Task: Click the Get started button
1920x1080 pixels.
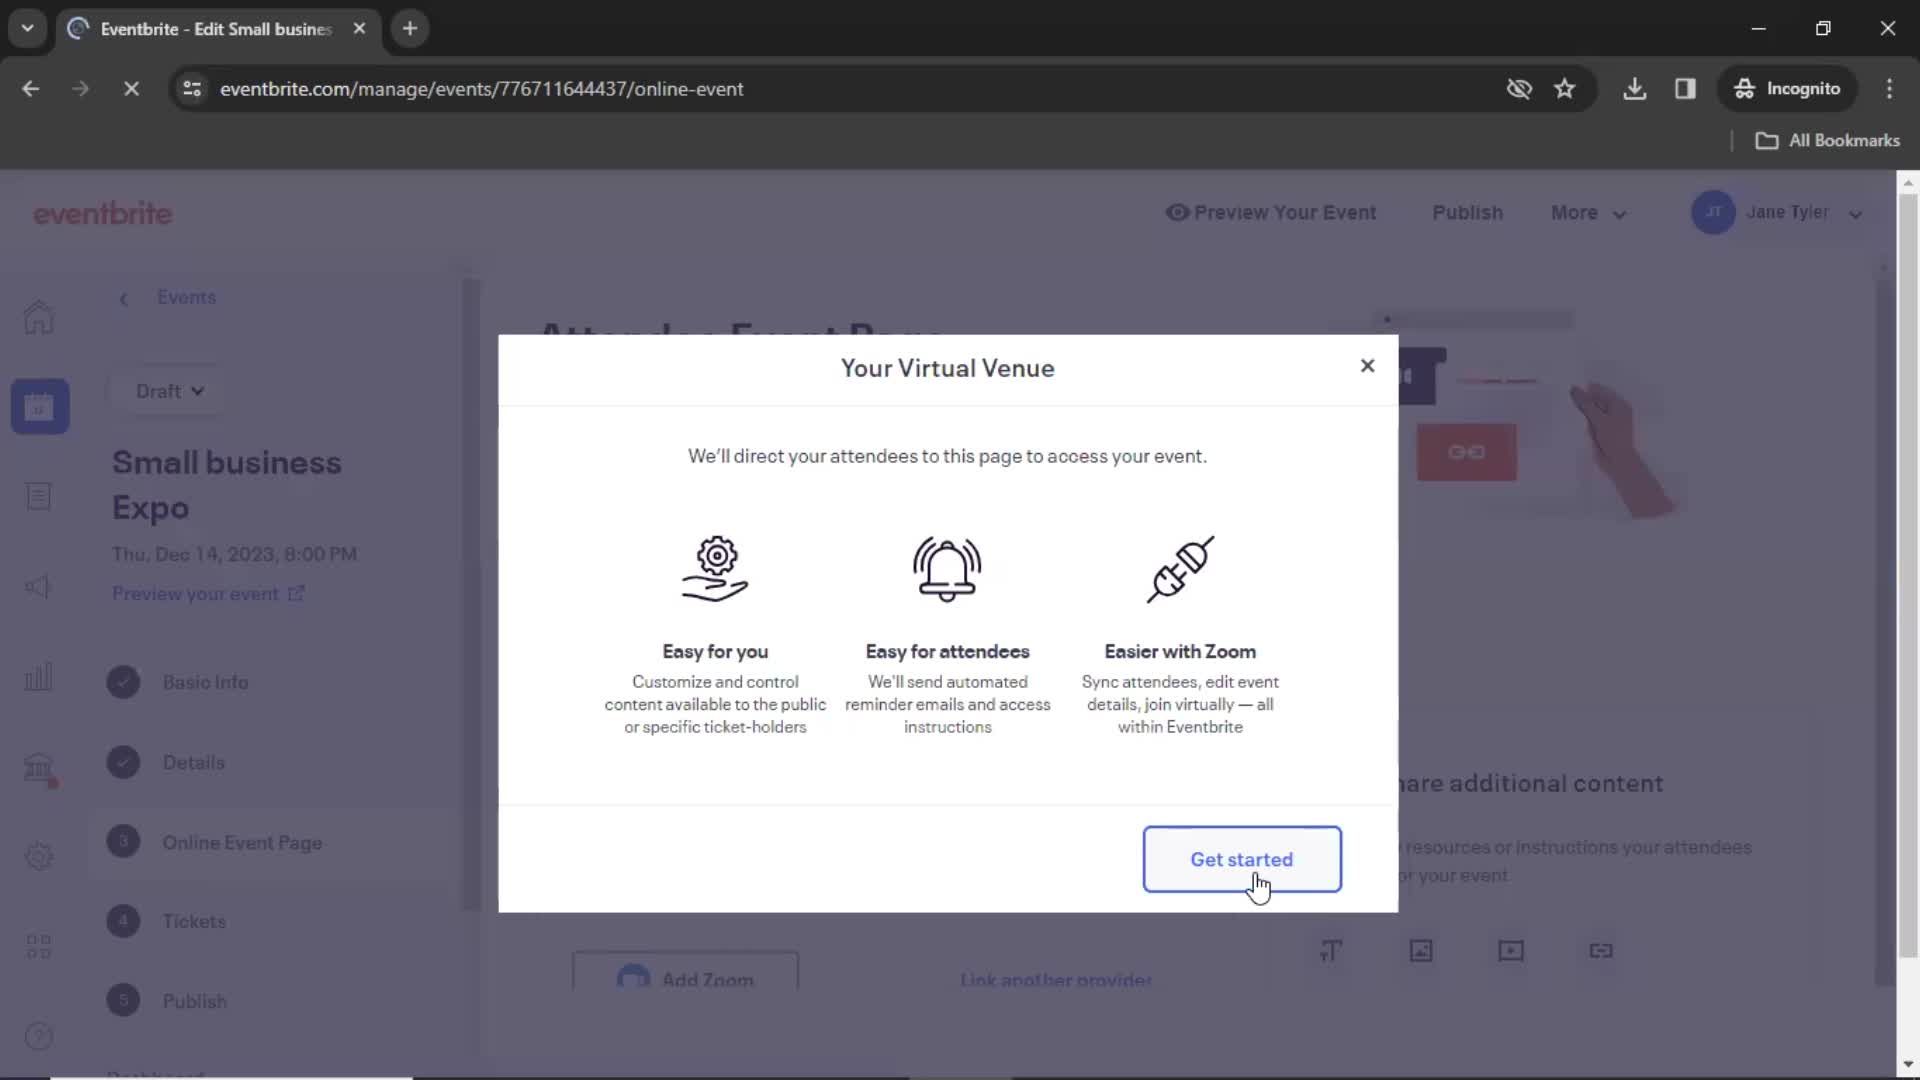Action: point(1242,859)
